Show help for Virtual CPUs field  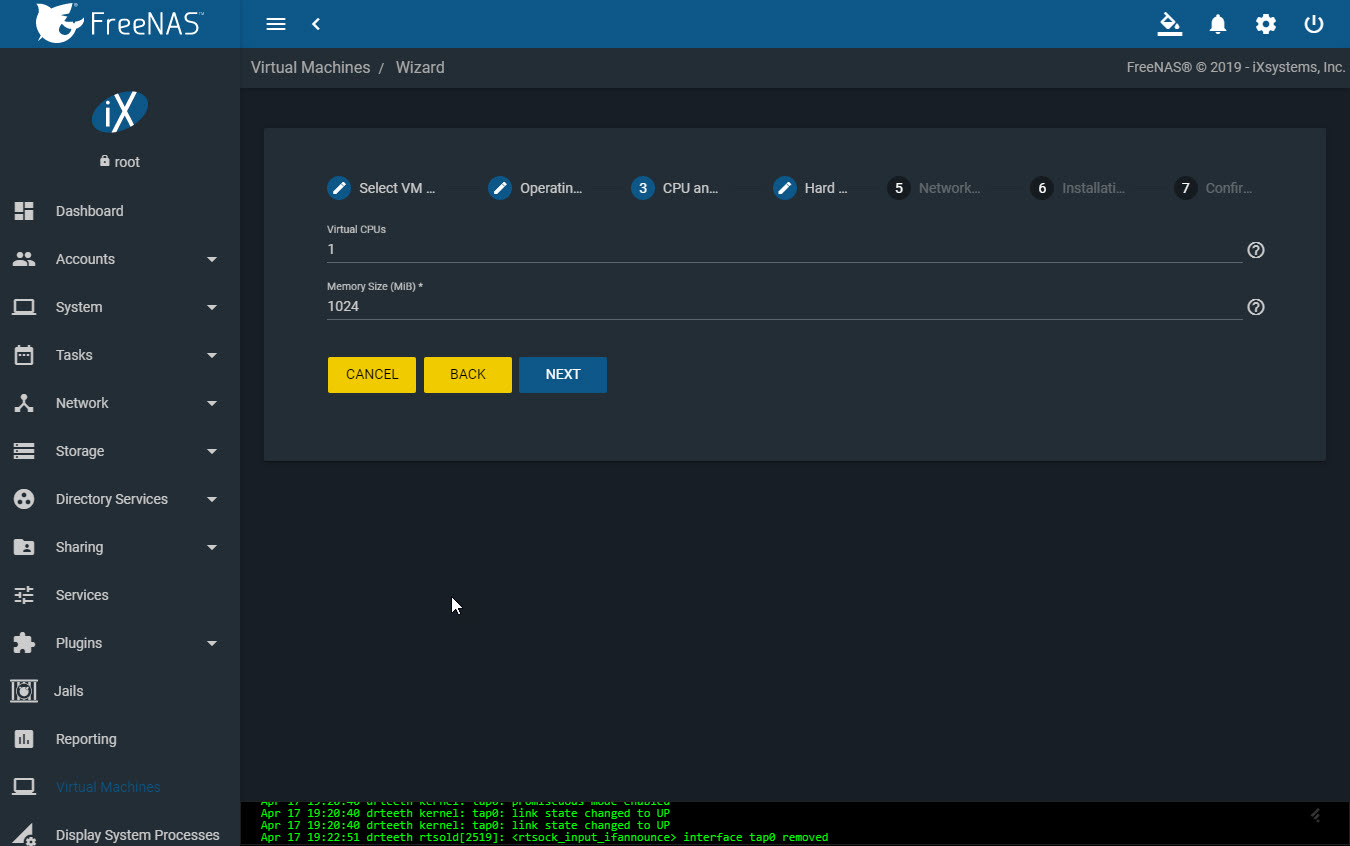[1256, 250]
